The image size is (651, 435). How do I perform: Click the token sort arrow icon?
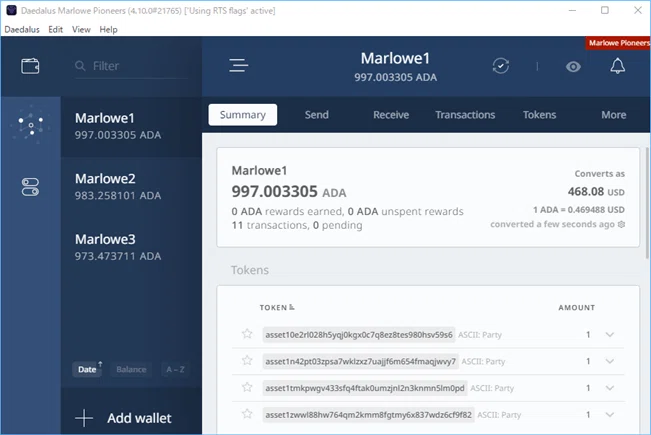tap(292, 307)
